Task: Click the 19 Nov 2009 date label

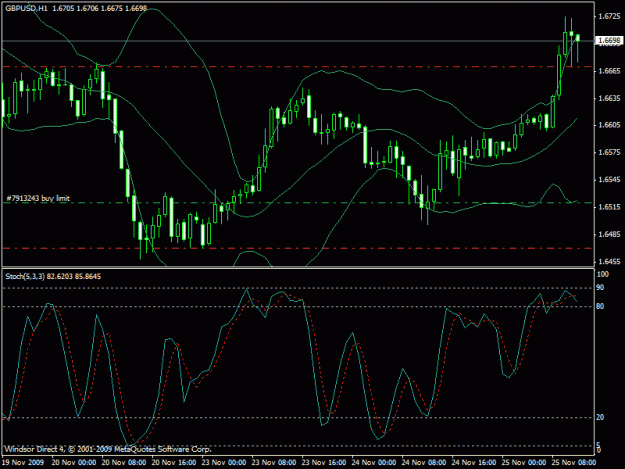Action: [23, 463]
